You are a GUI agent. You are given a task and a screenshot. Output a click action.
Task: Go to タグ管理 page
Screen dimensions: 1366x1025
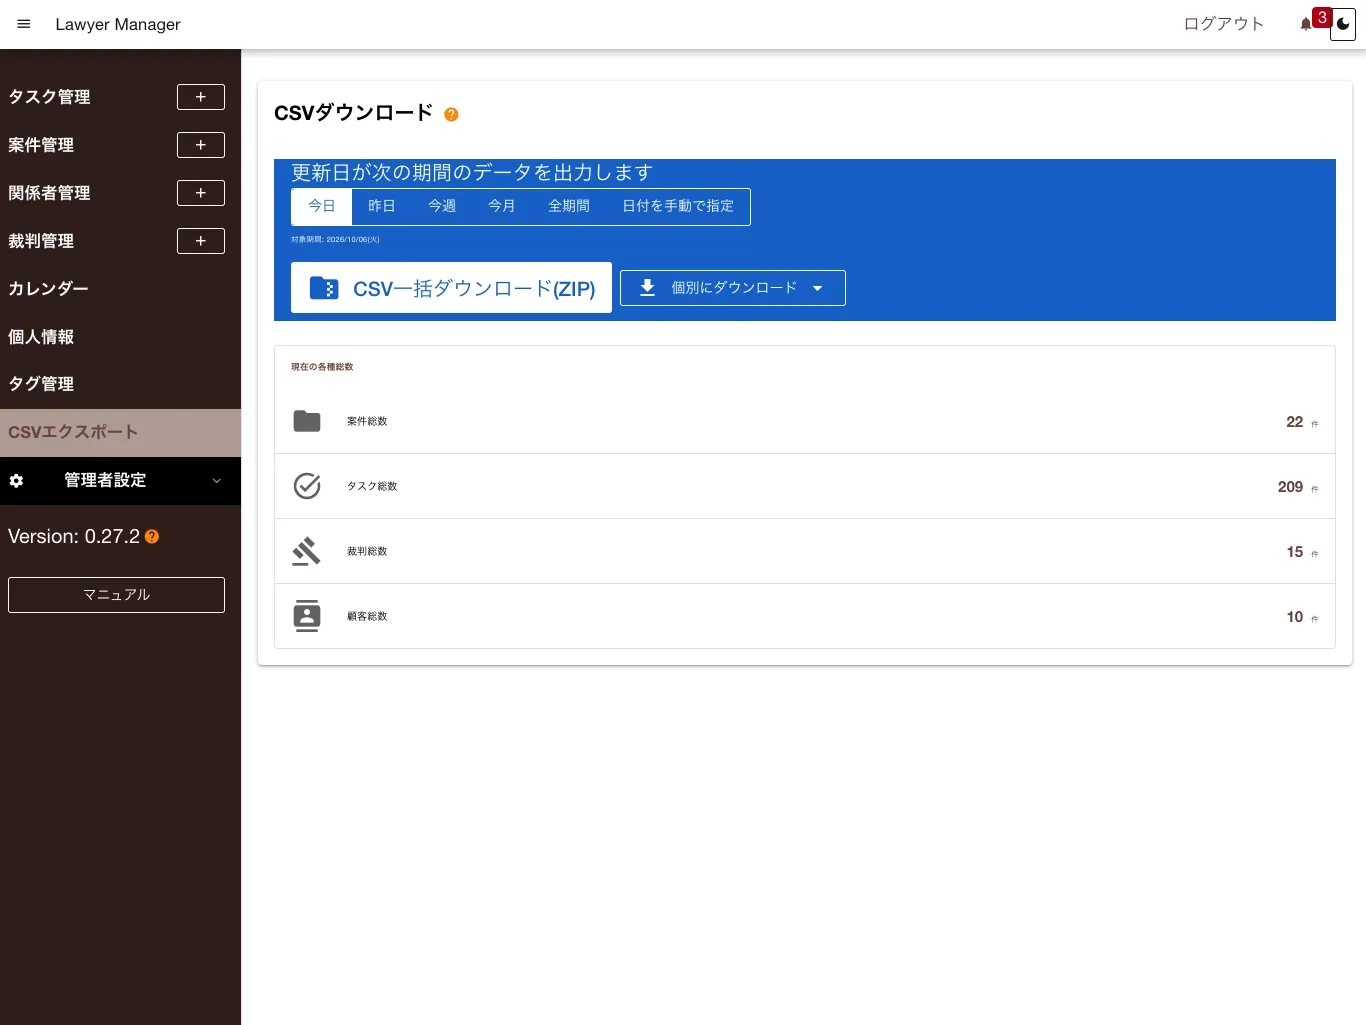120,384
